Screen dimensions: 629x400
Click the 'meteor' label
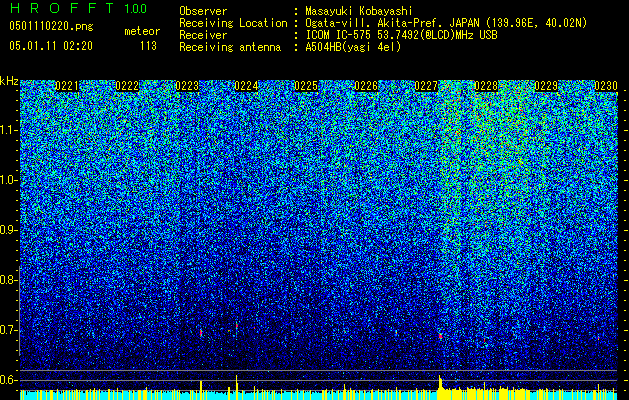142,31
